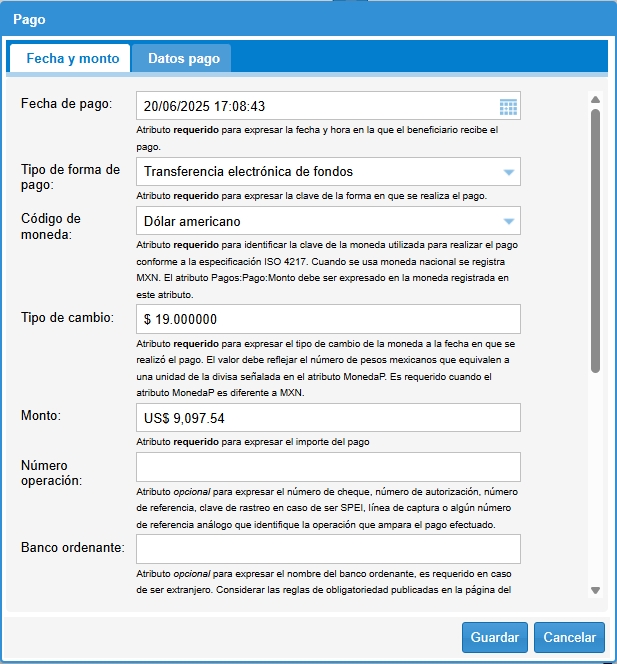Expand the Tipo de forma de pago dropdown arrow

[508, 172]
